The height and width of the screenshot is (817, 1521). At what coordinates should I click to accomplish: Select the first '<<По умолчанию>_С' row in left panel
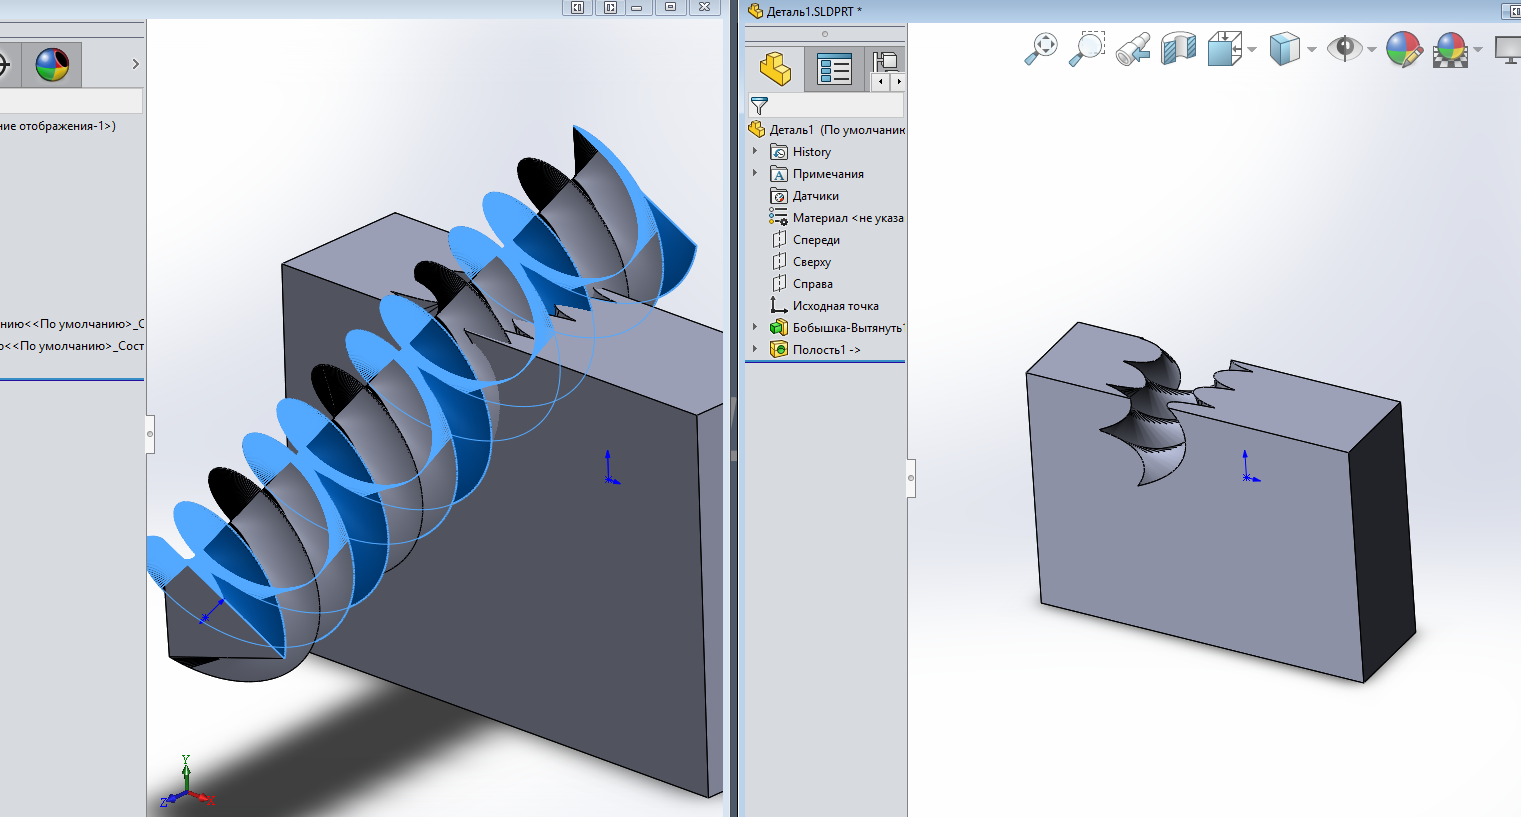(72, 324)
